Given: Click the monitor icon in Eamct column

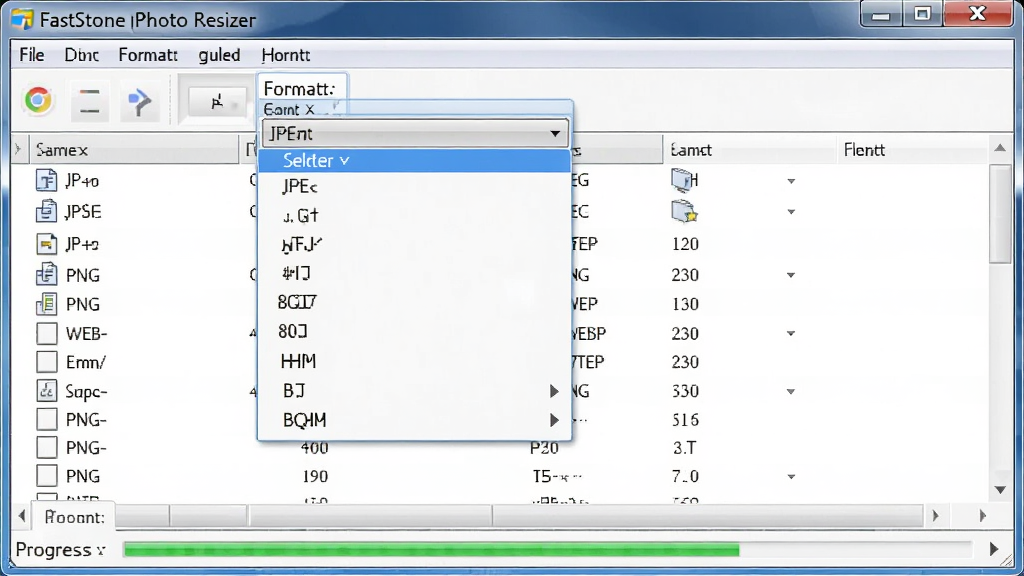Looking at the screenshot, I should point(683,180).
